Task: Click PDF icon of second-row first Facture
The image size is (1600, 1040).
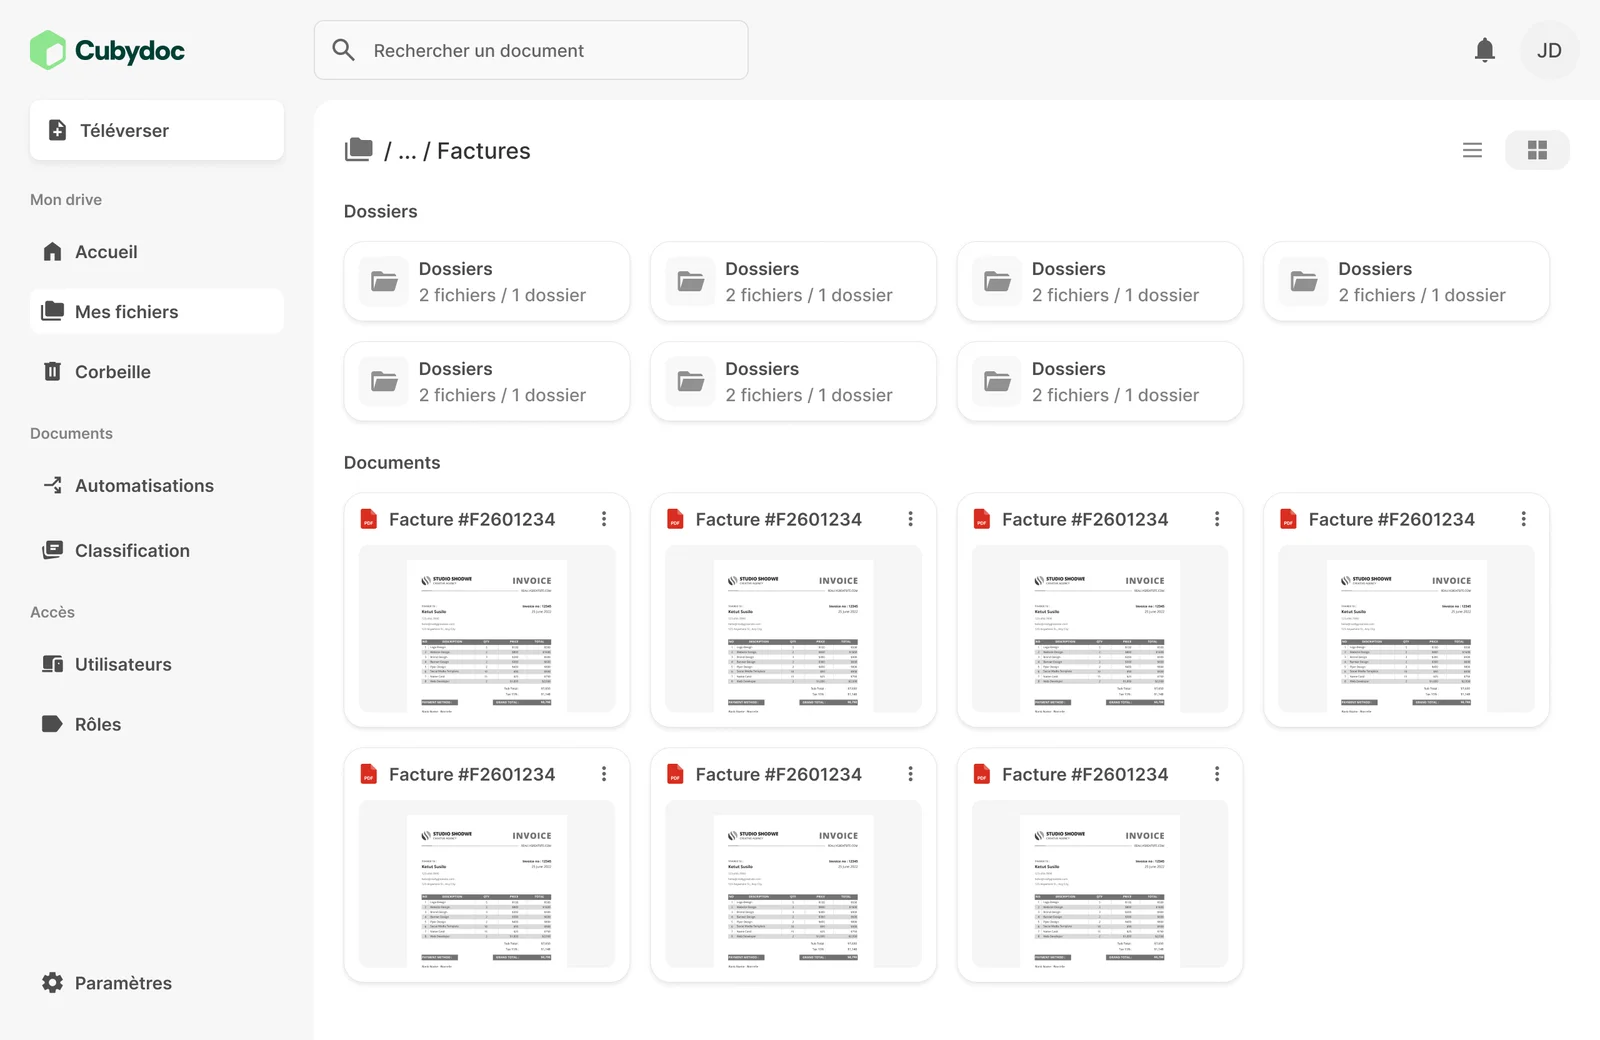Action: [369, 774]
